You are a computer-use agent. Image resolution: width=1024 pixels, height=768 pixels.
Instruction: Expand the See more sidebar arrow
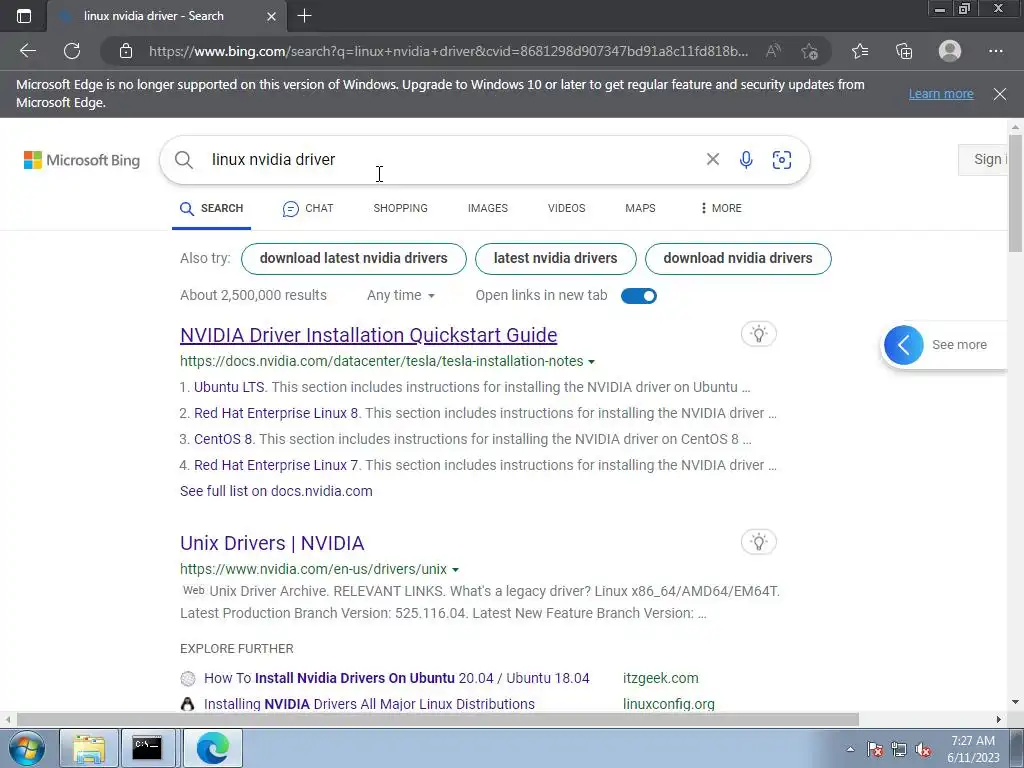click(x=904, y=345)
